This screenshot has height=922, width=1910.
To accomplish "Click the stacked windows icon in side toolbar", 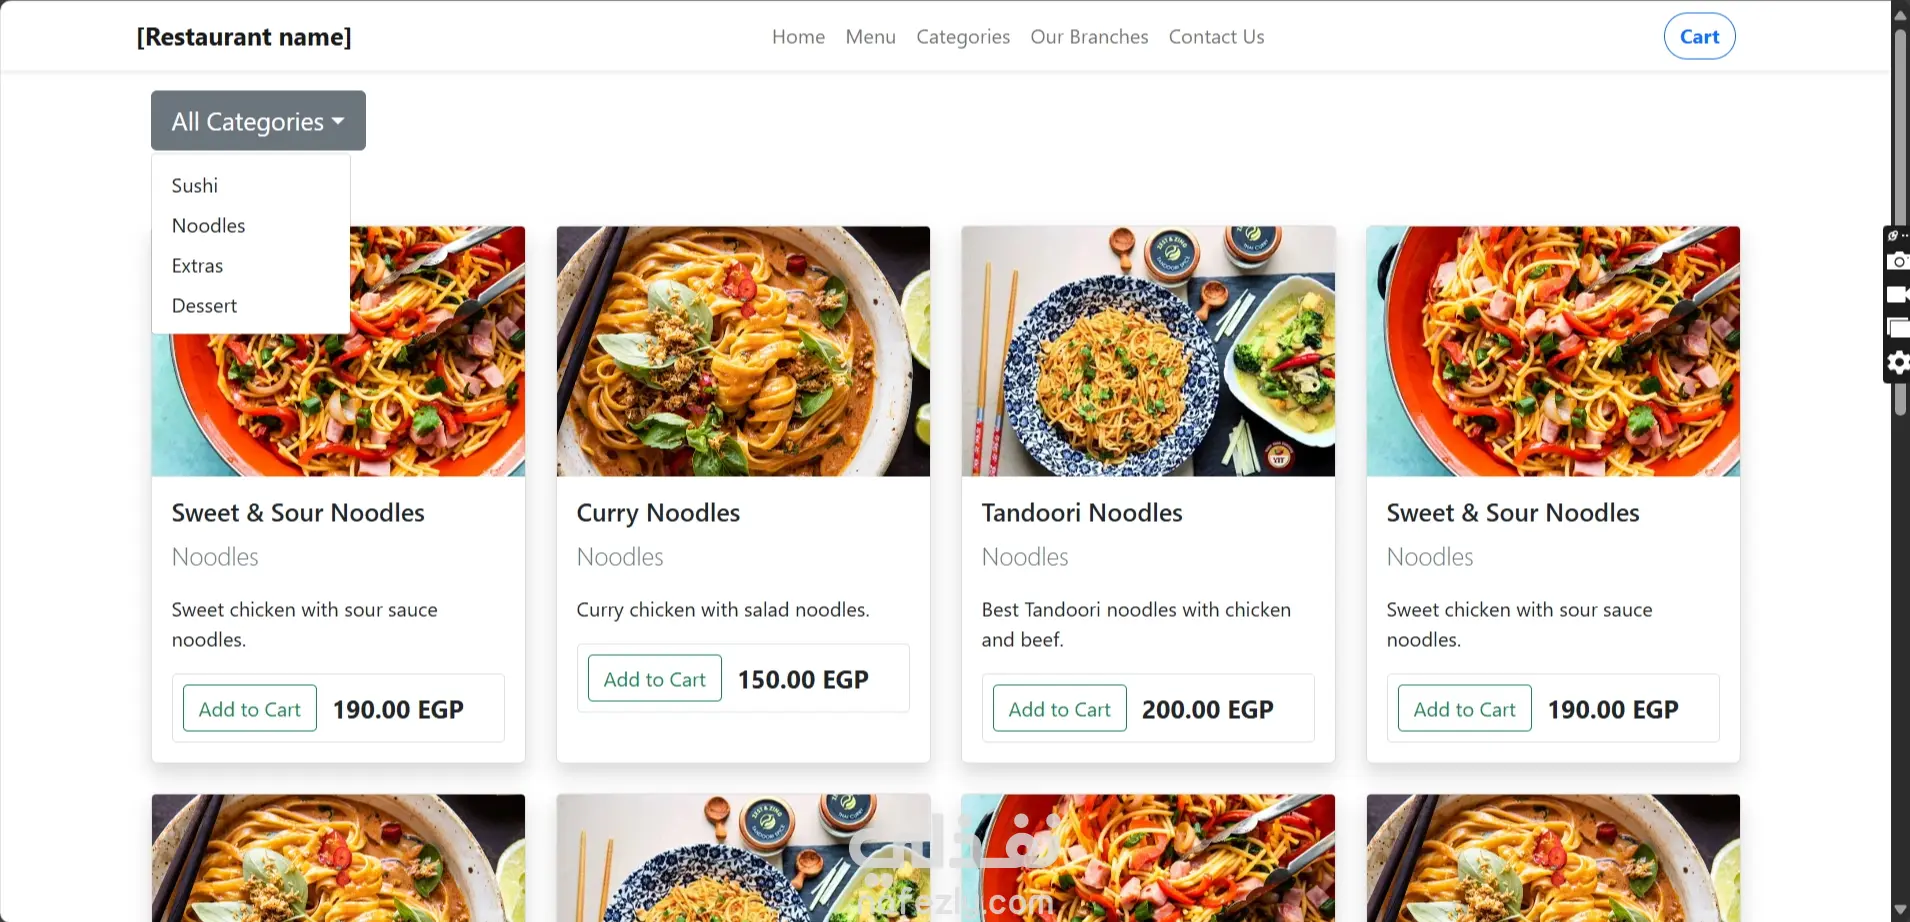I will (1897, 328).
